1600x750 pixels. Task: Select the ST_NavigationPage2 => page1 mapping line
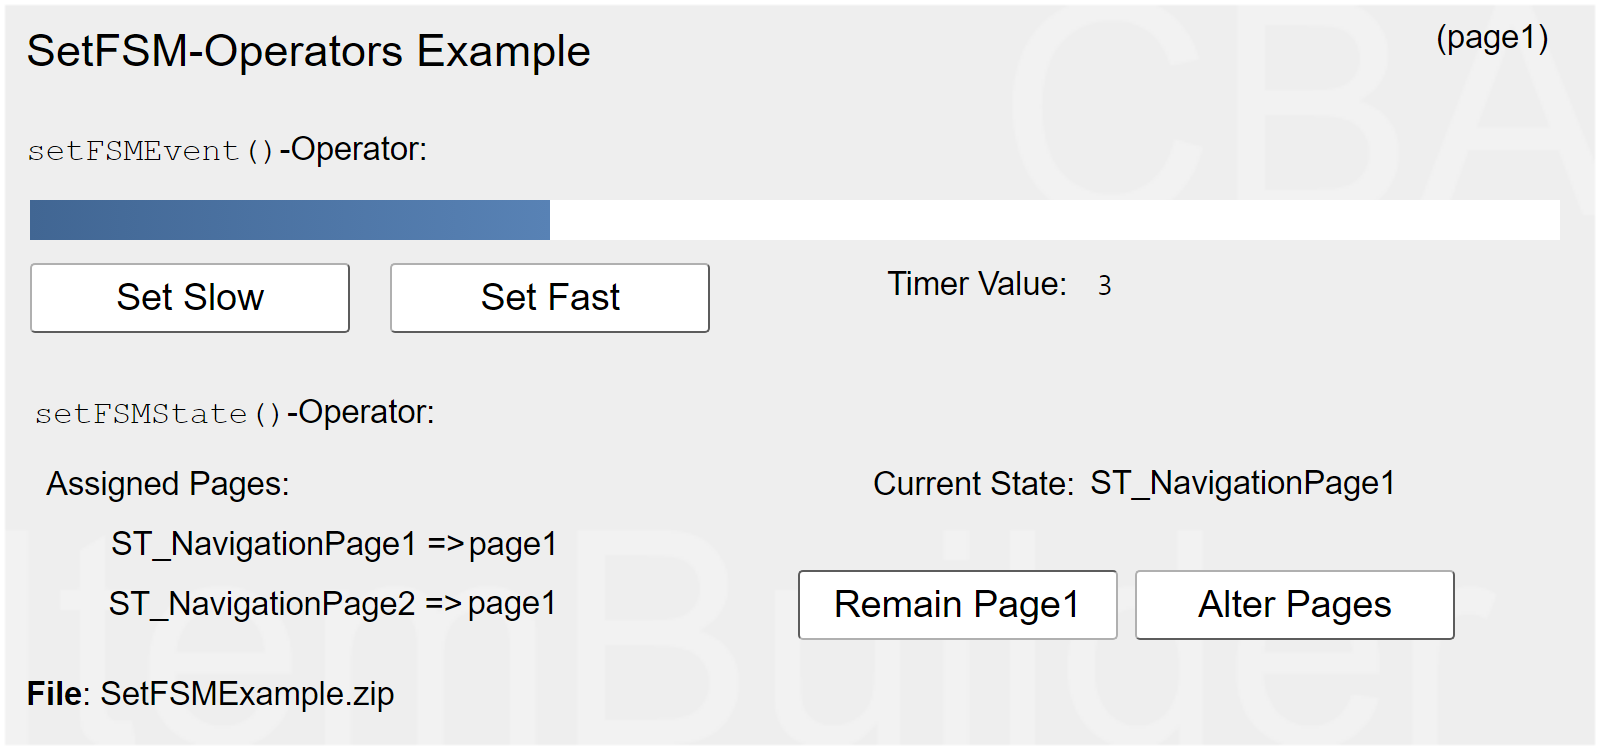pos(332,604)
